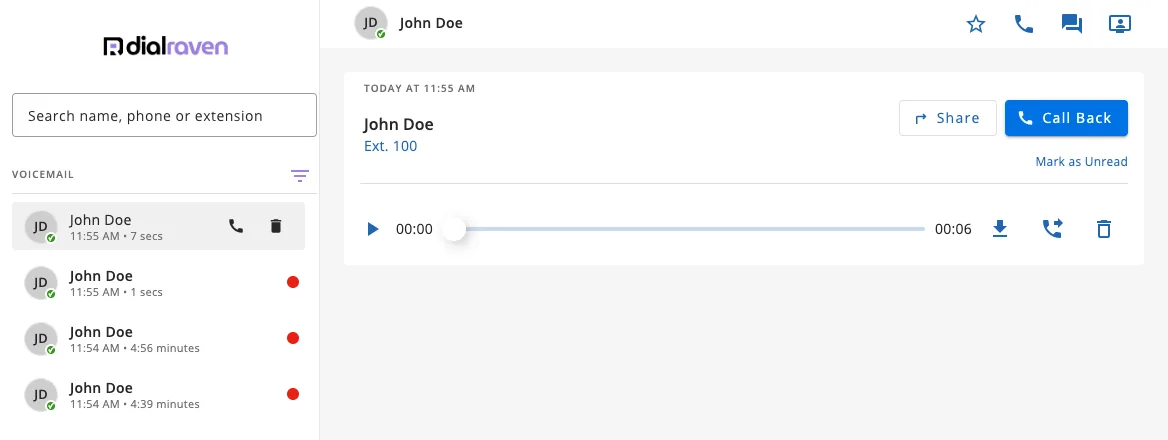Click the 00:06 duration label
Image resolution: width=1168 pixels, height=440 pixels.
click(x=953, y=229)
